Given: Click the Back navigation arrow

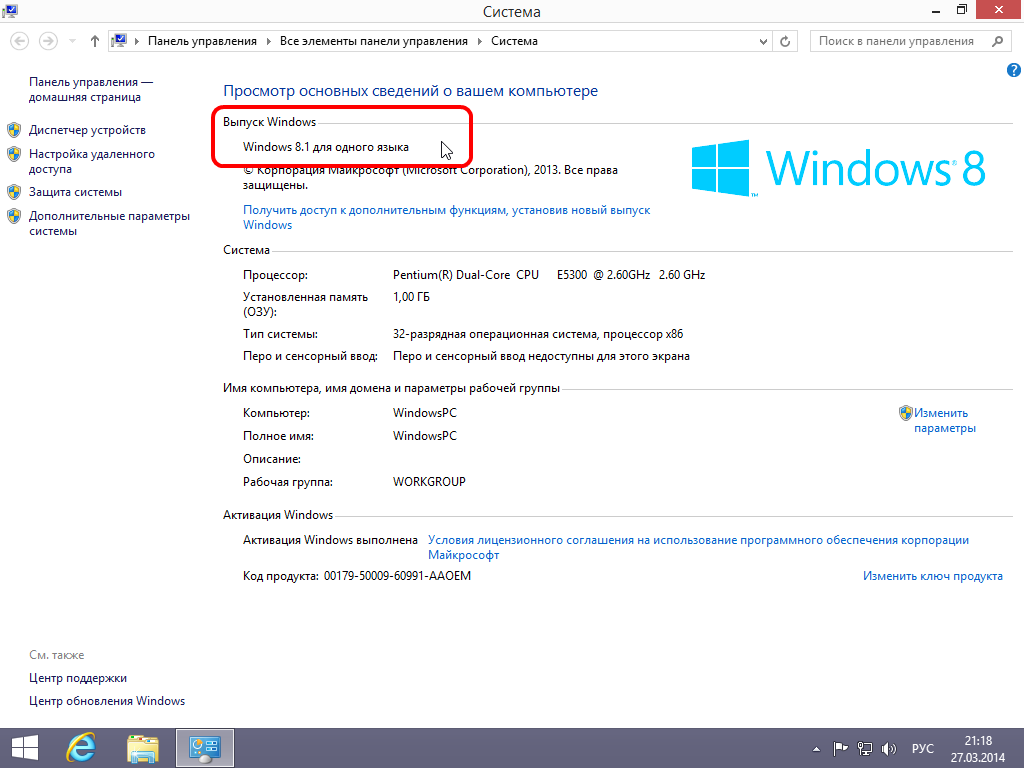Looking at the screenshot, I should 20,41.
